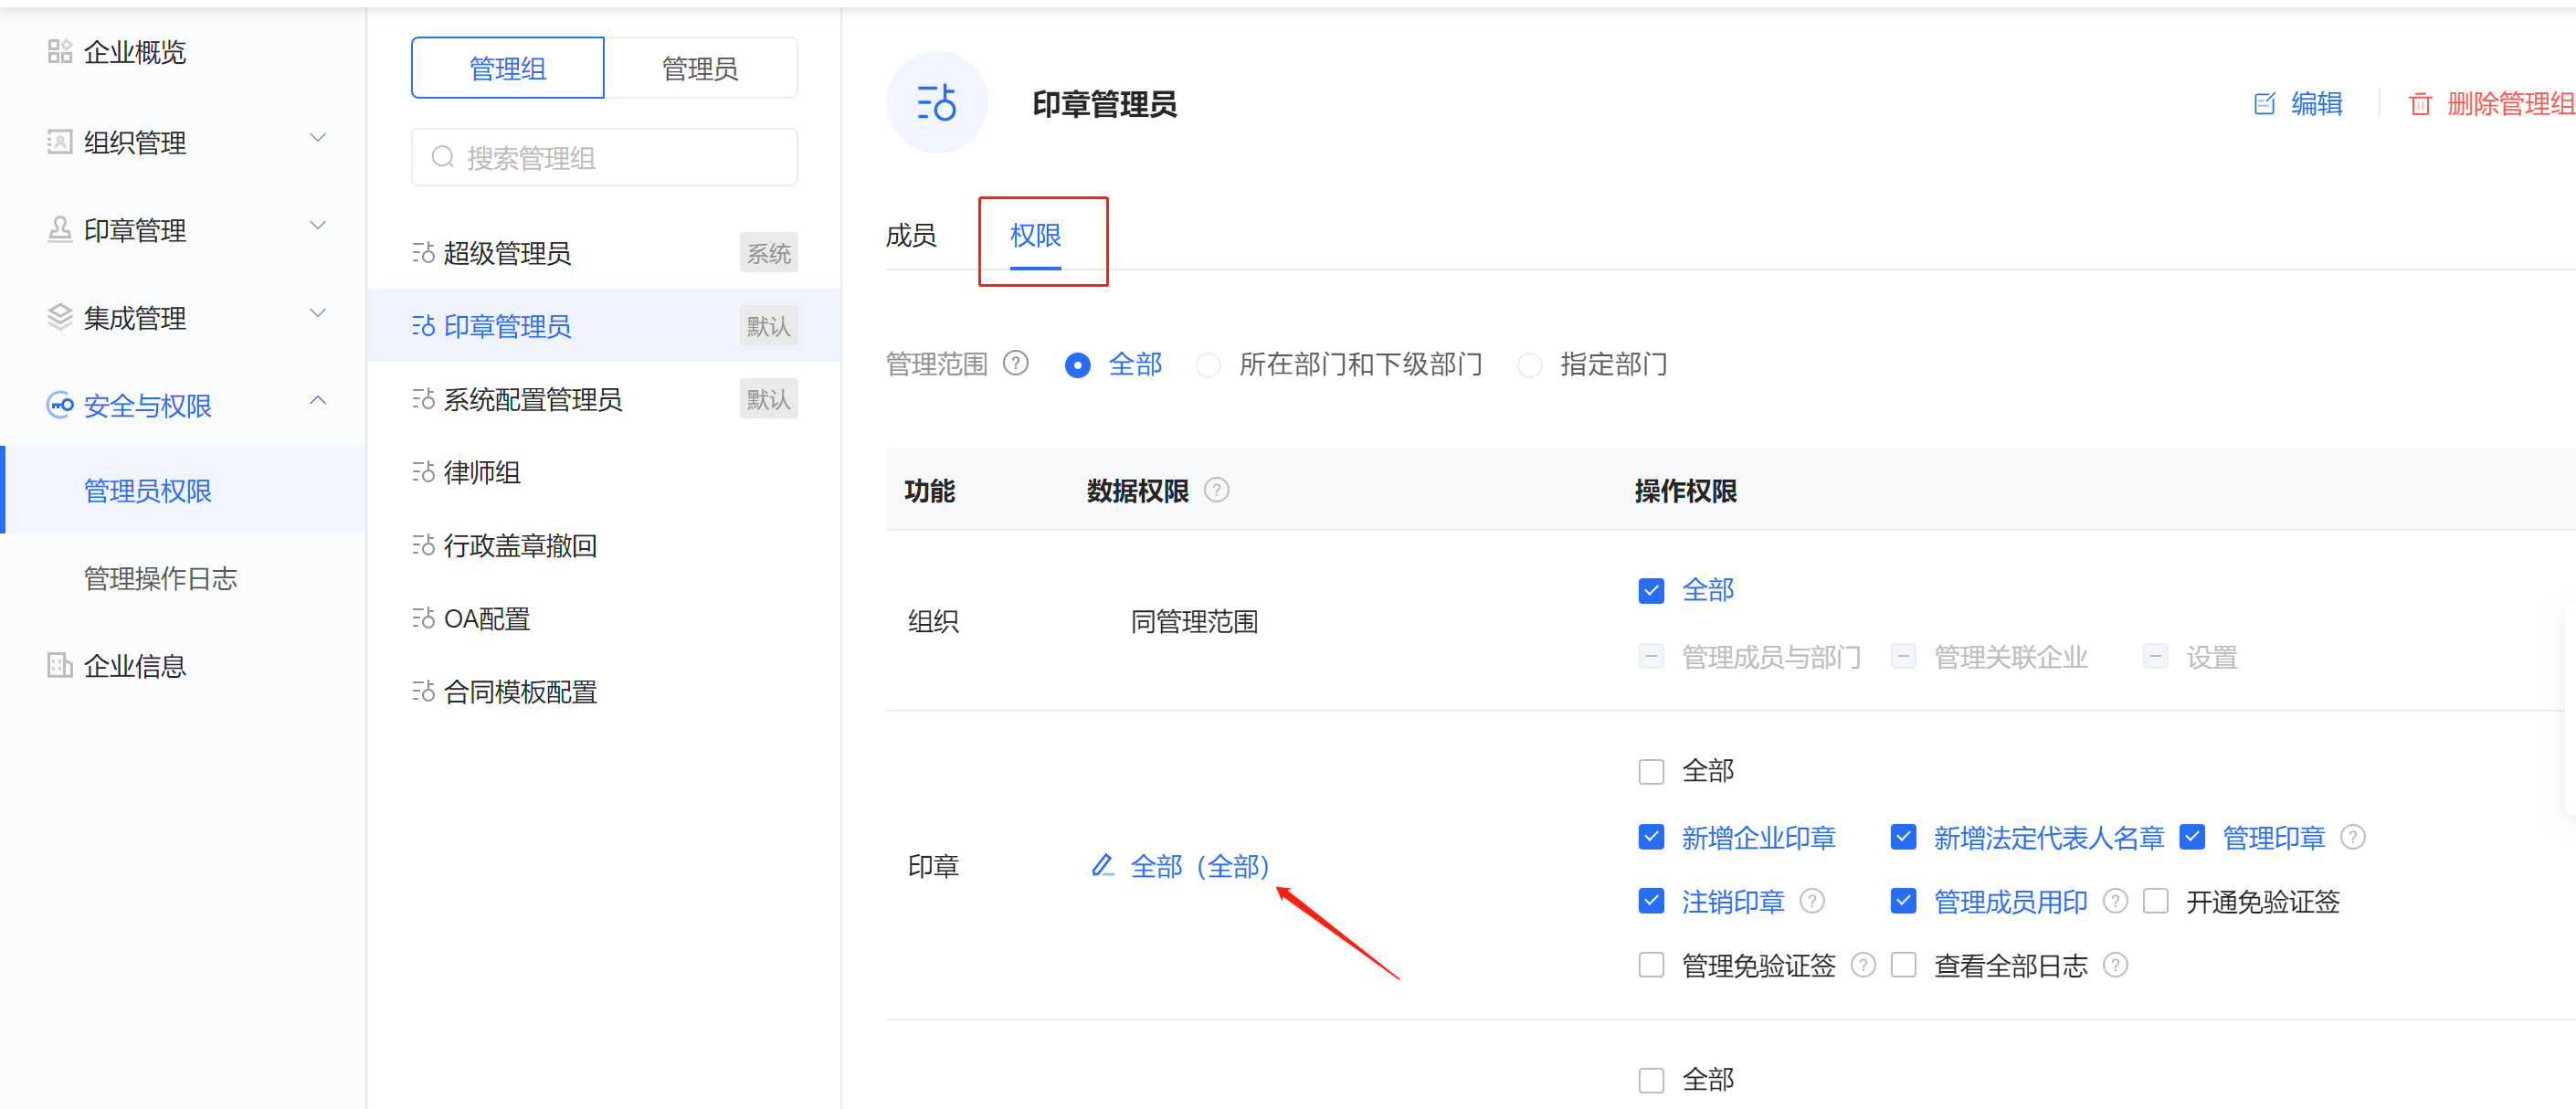This screenshot has height=1109, width=2576.
Task: Click the 企业信息 building icon
Action: pos(60,665)
